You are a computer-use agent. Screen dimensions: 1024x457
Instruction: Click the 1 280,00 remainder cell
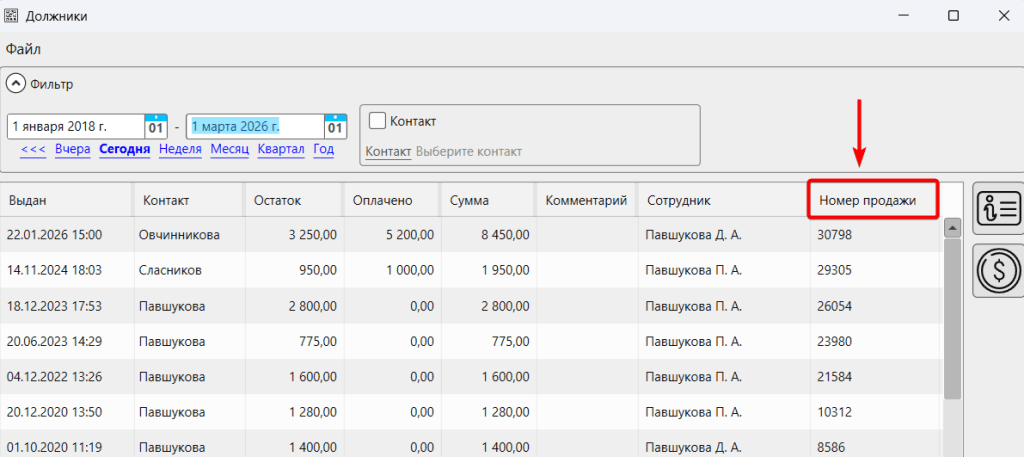click(x=294, y=413)
